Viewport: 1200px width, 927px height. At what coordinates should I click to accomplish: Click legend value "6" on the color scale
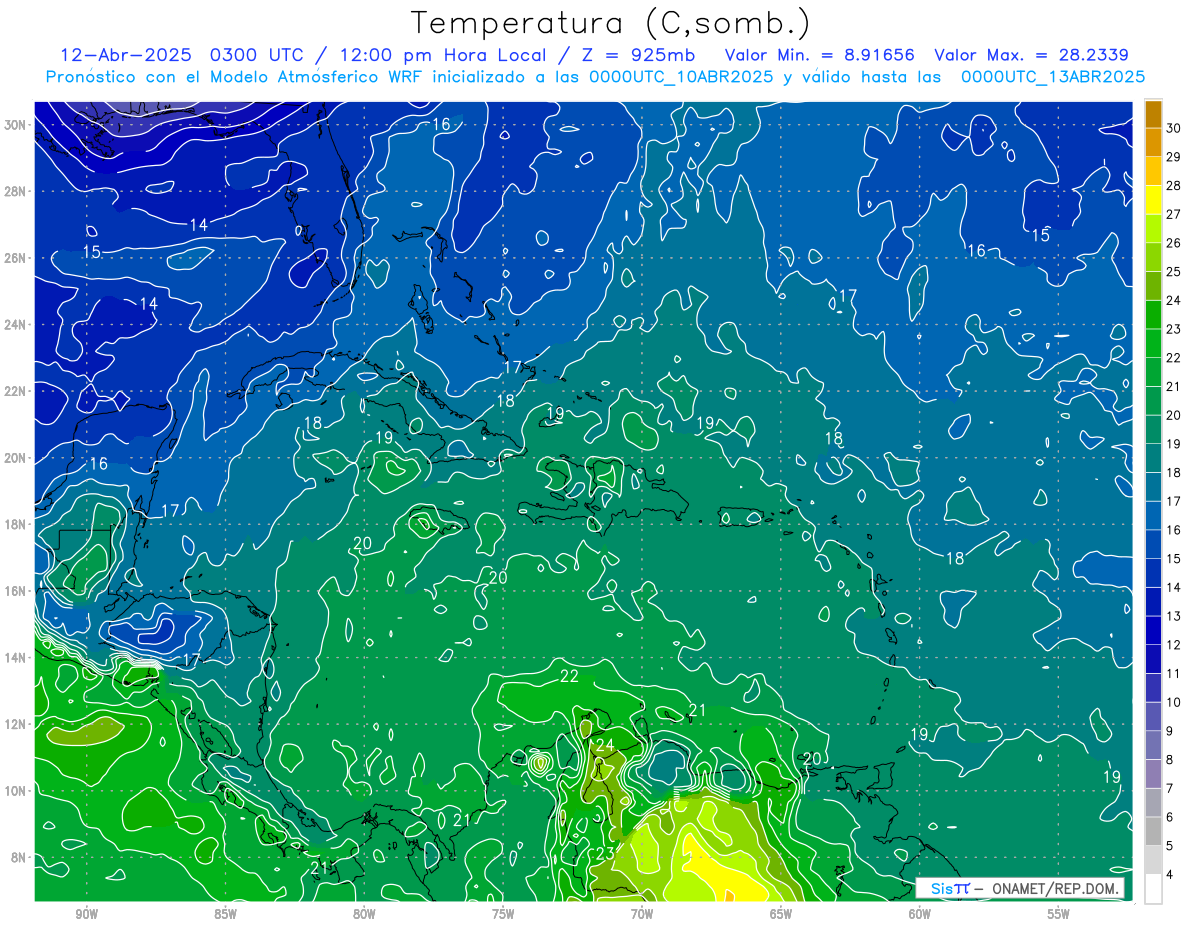1170,817
